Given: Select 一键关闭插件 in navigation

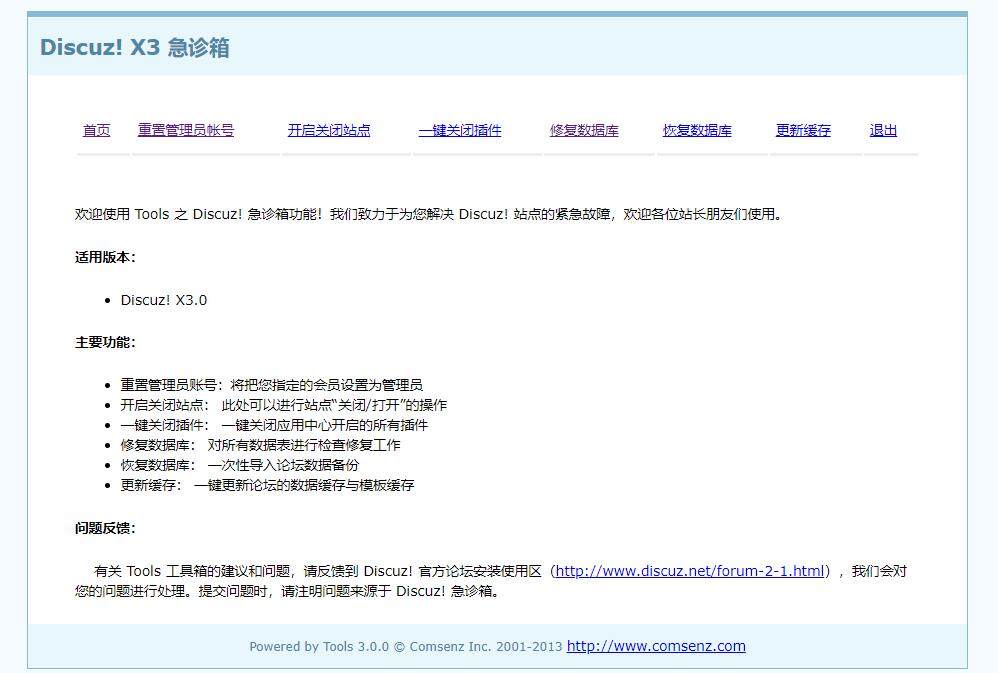Looking at the screenshot, I should 460,131.
